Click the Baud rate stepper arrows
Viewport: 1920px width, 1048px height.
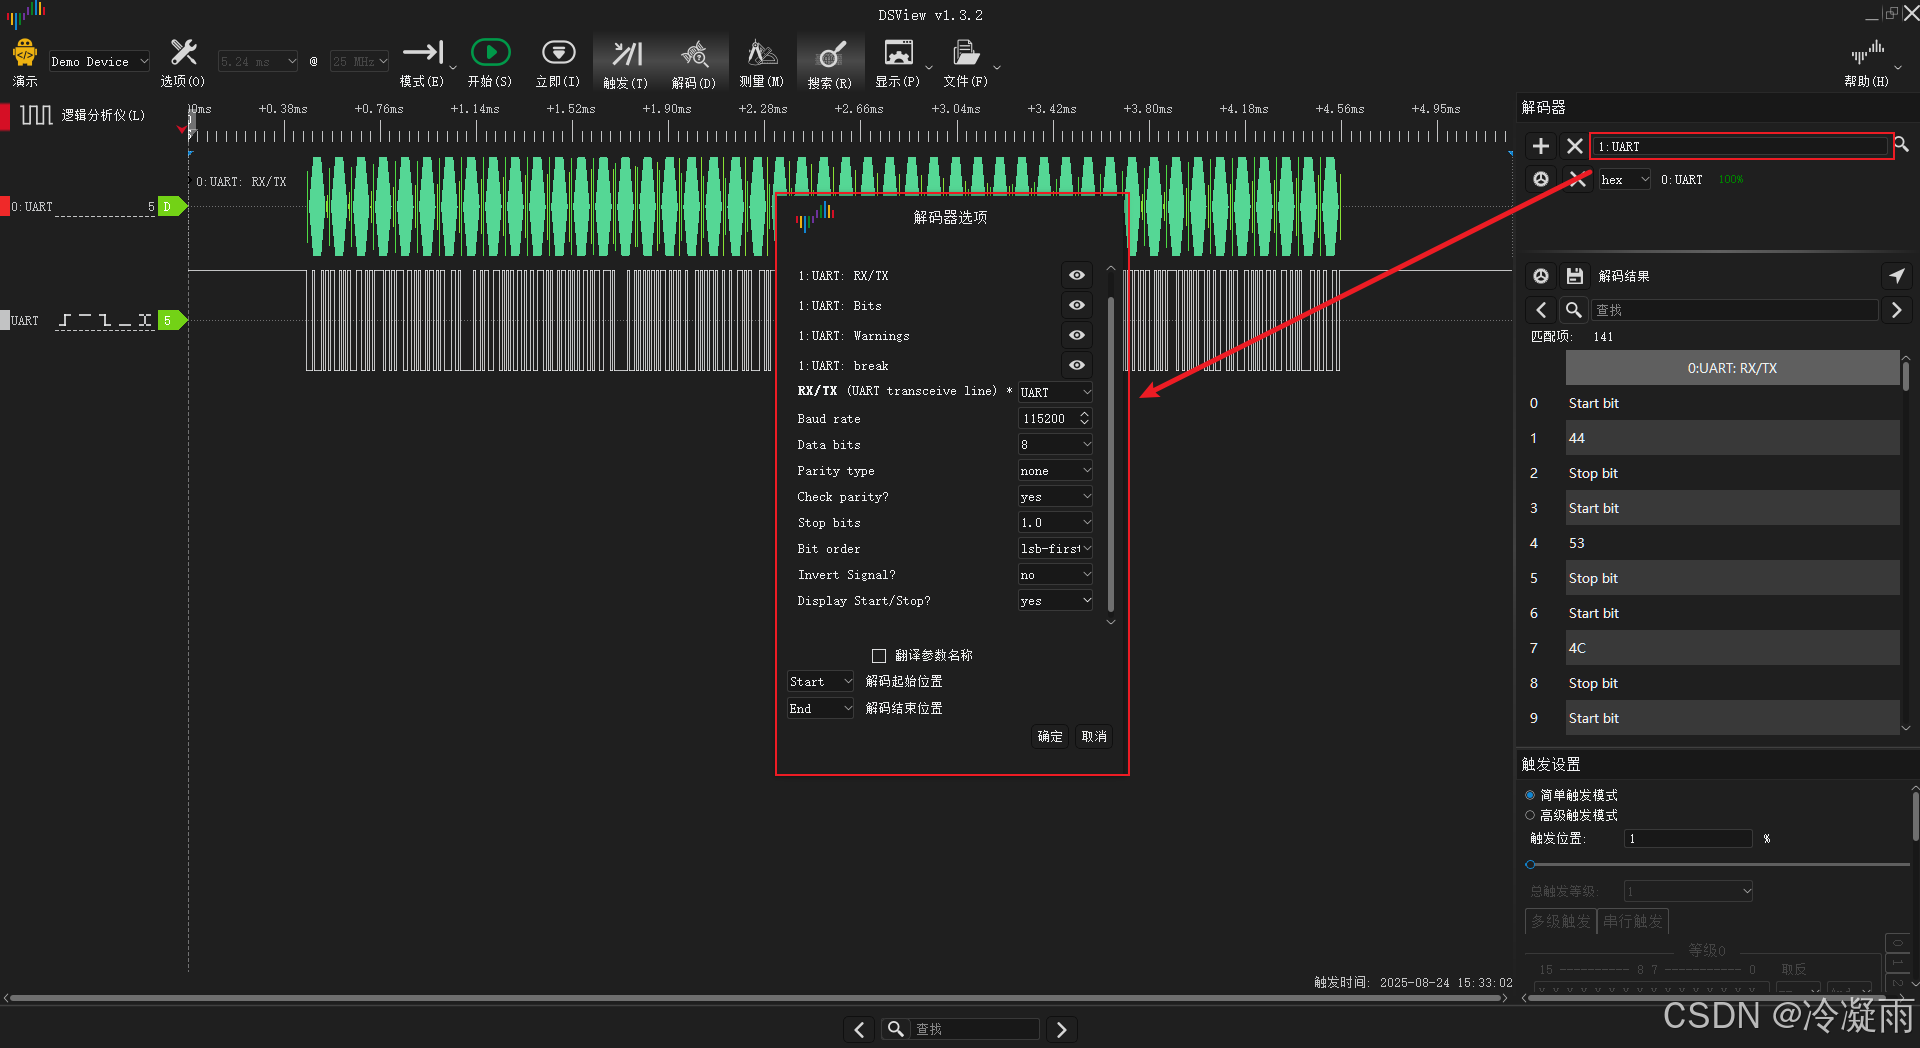click(1085, 418)
